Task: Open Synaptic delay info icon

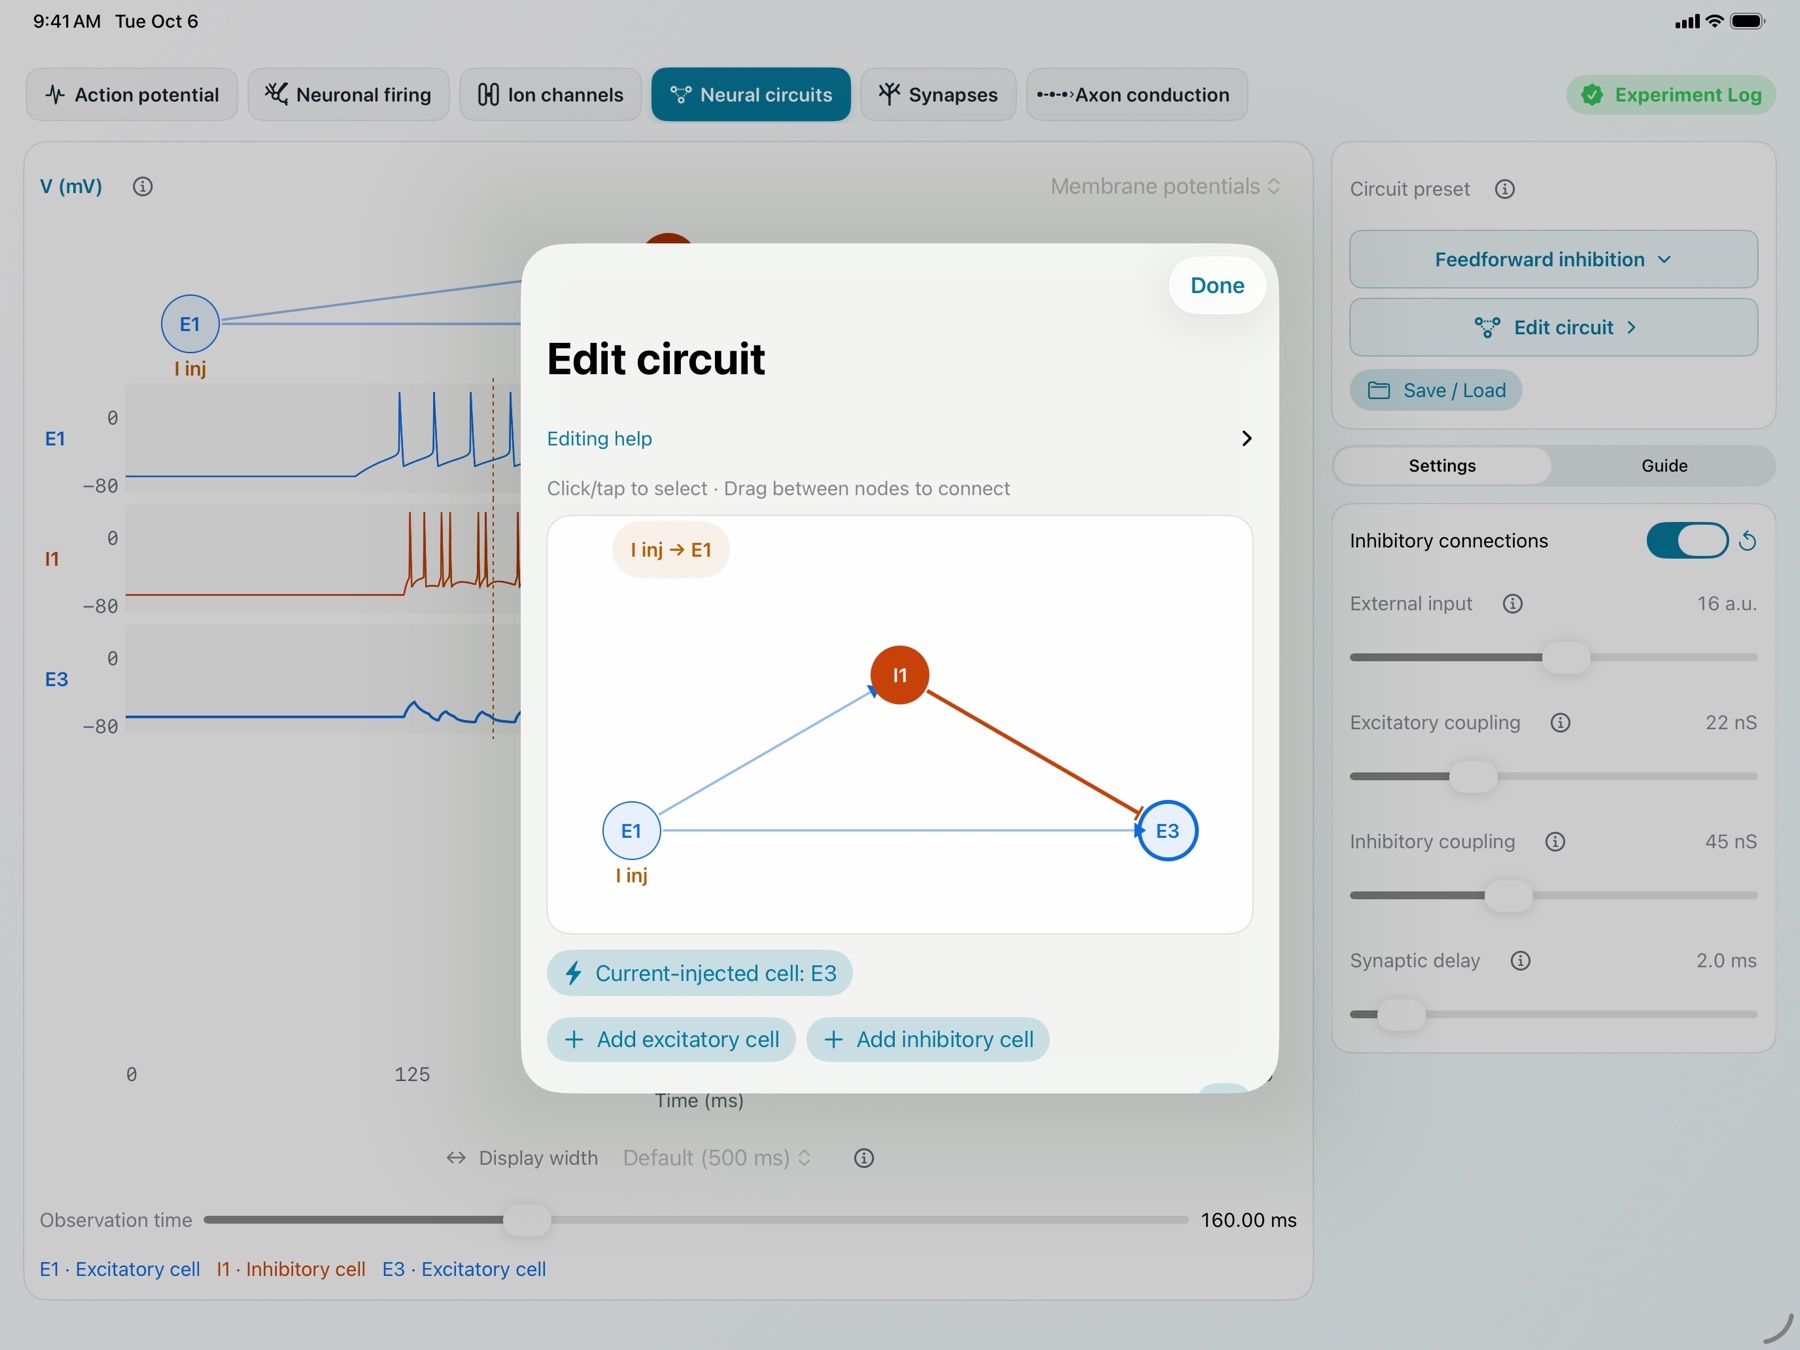Action: pyautogui.click(x=1521, y=960)
